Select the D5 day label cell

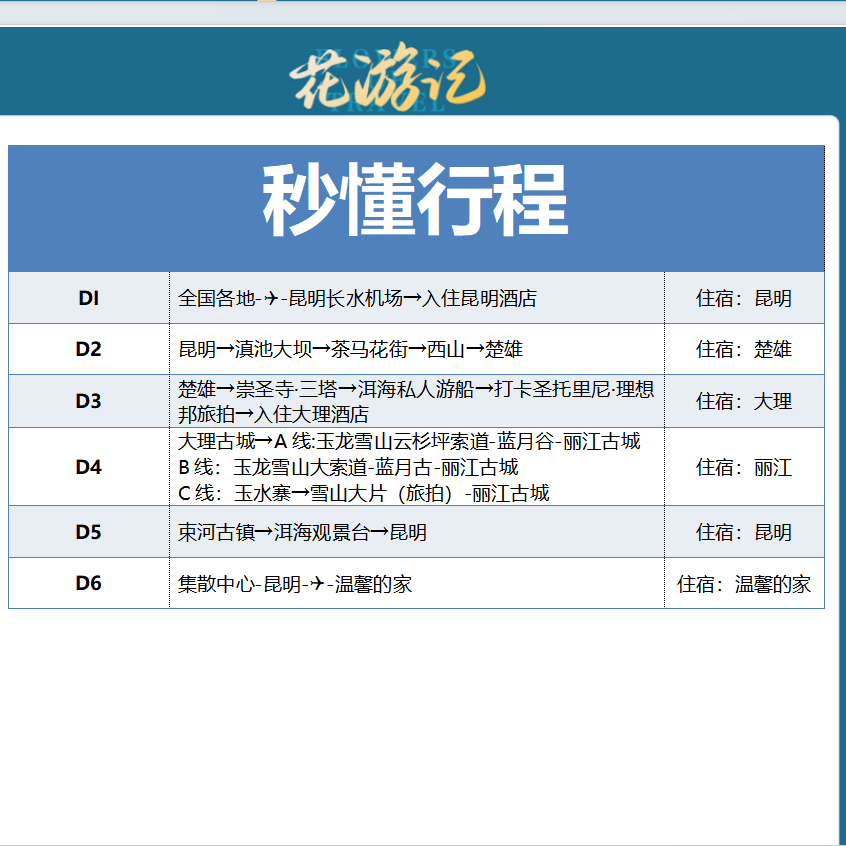(89, 532)
